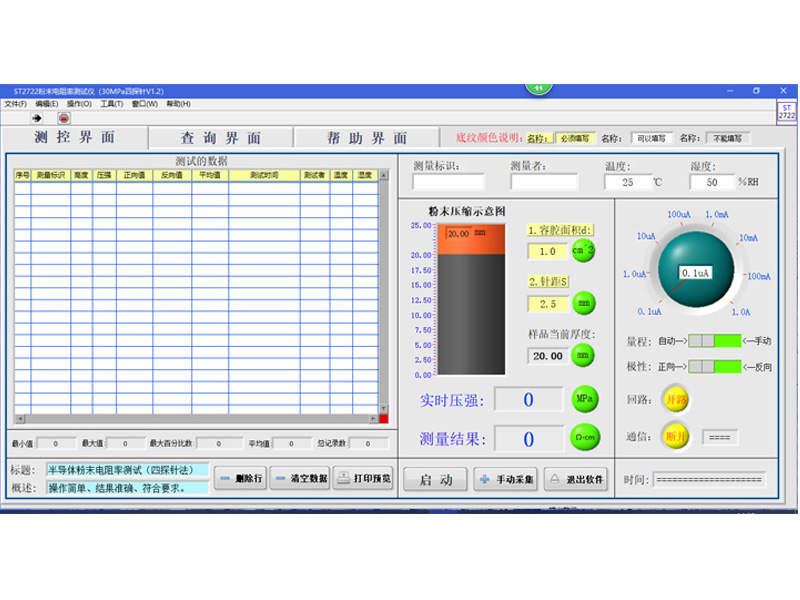This screenshot has width=800, height=600.
Task: Open the 编辑(E) menu
Action: coord(46,104)
